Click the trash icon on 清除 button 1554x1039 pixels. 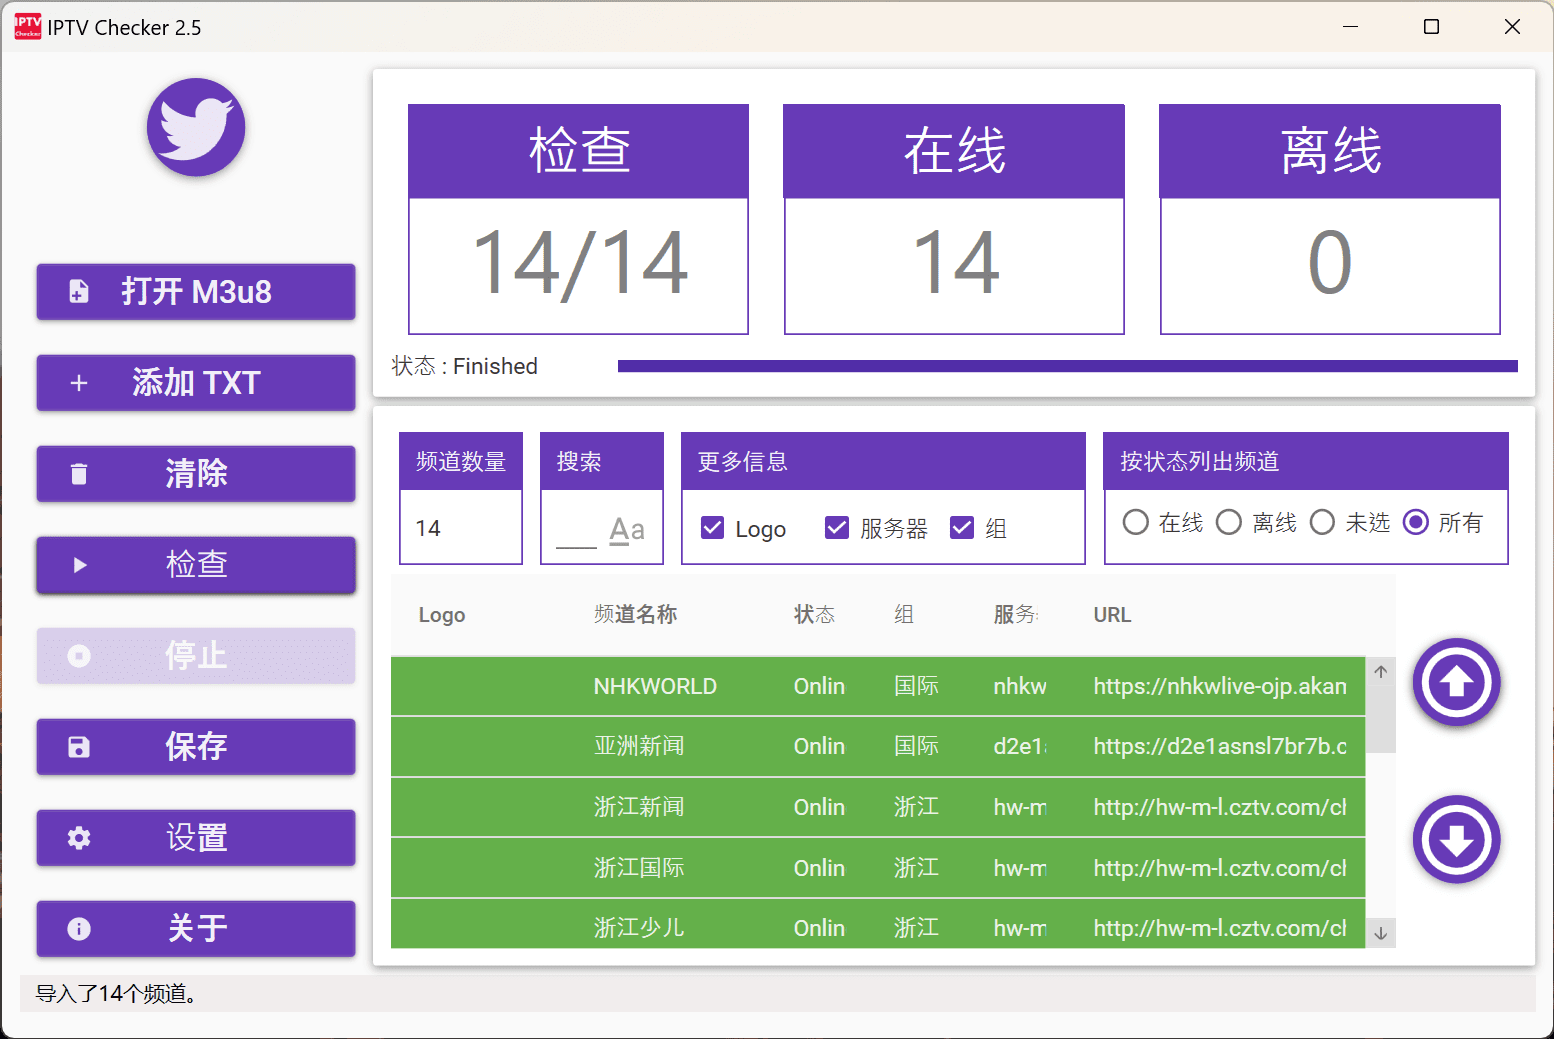pyautogui.click(x=79, y=474)
